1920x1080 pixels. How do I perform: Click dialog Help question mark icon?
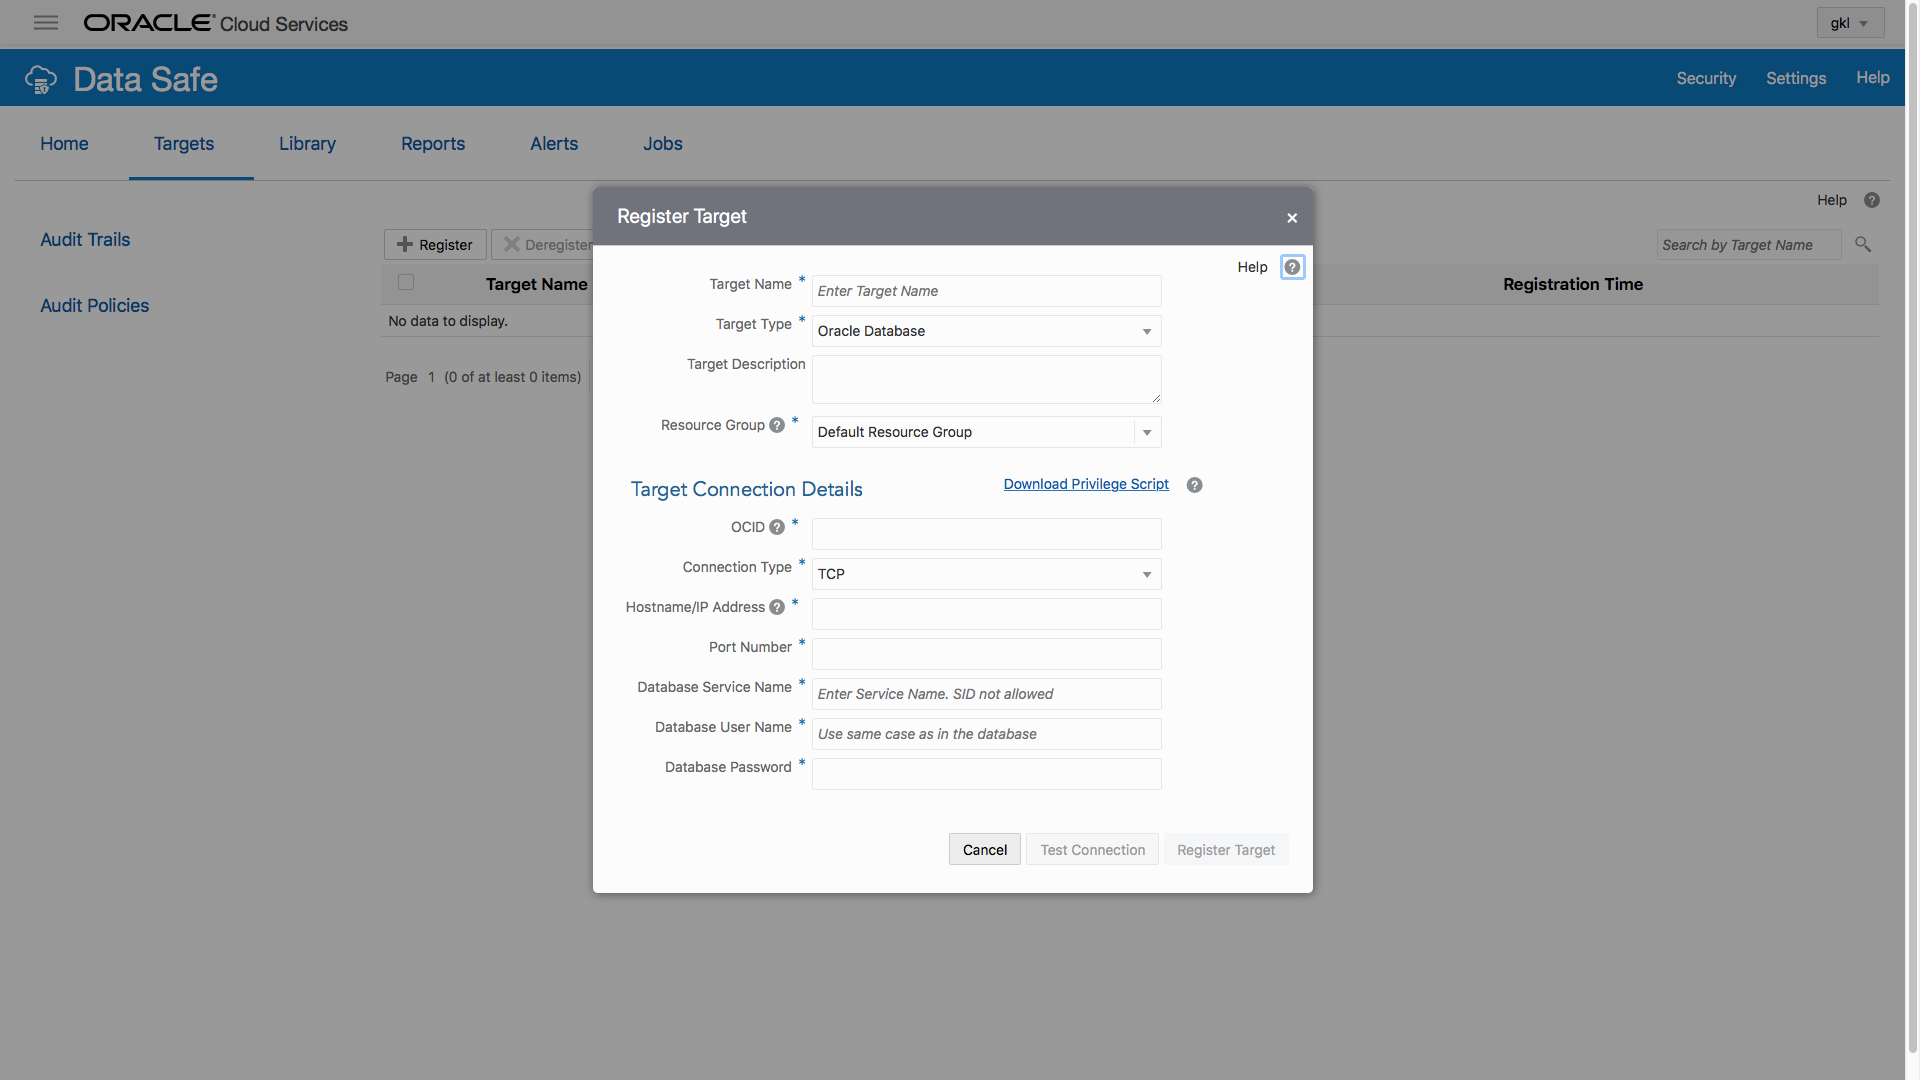[x=1292, y=267]
